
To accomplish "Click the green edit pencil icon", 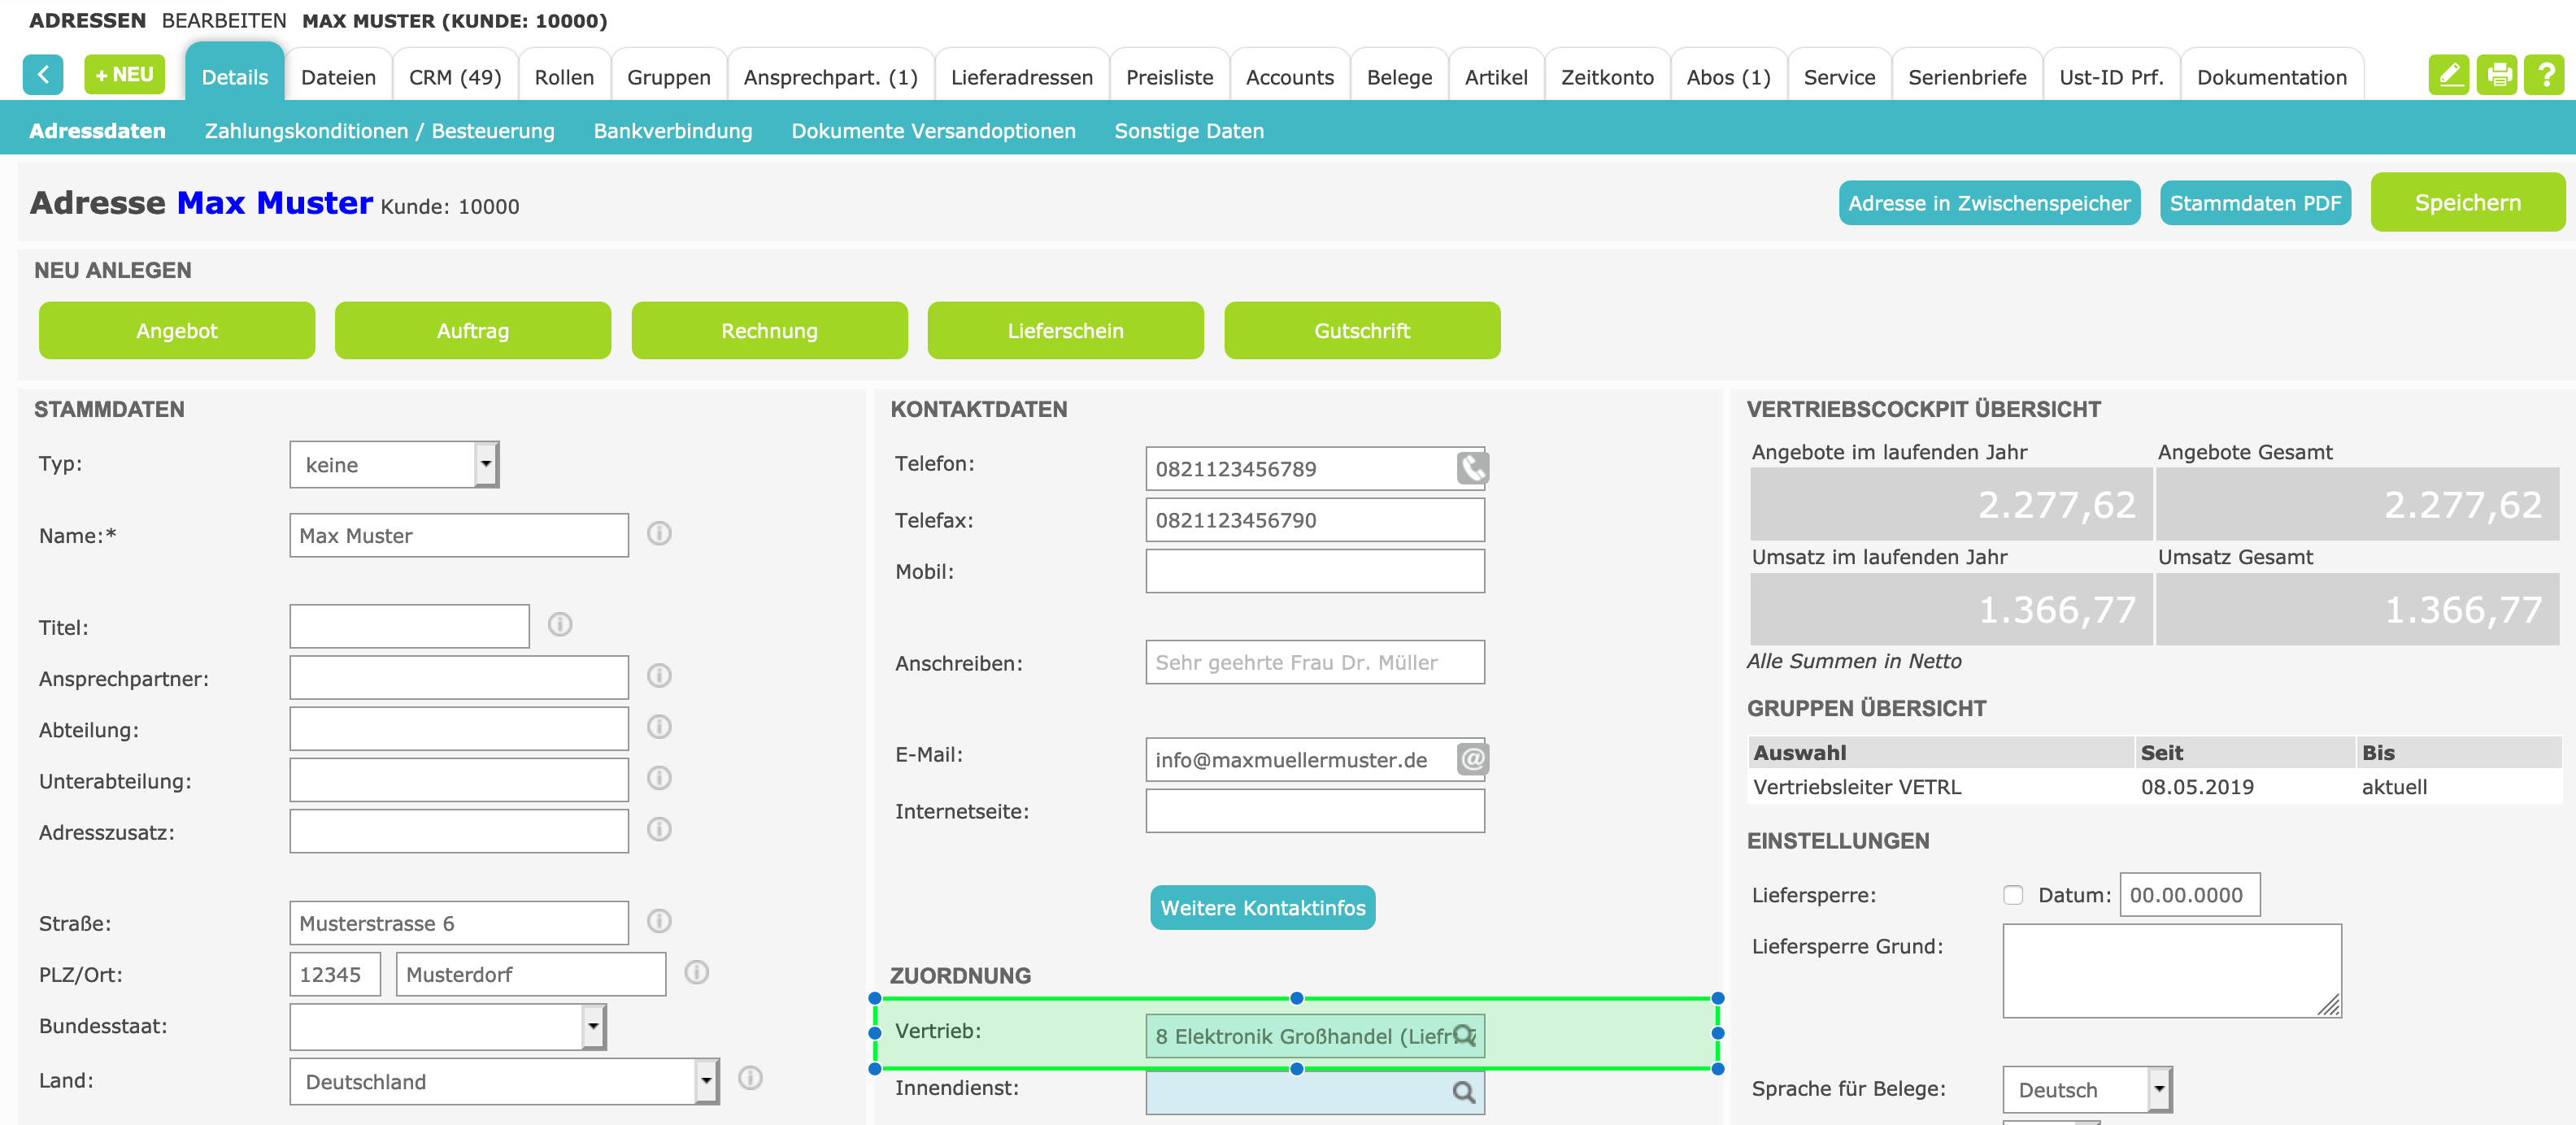I will coord(2448,75).
